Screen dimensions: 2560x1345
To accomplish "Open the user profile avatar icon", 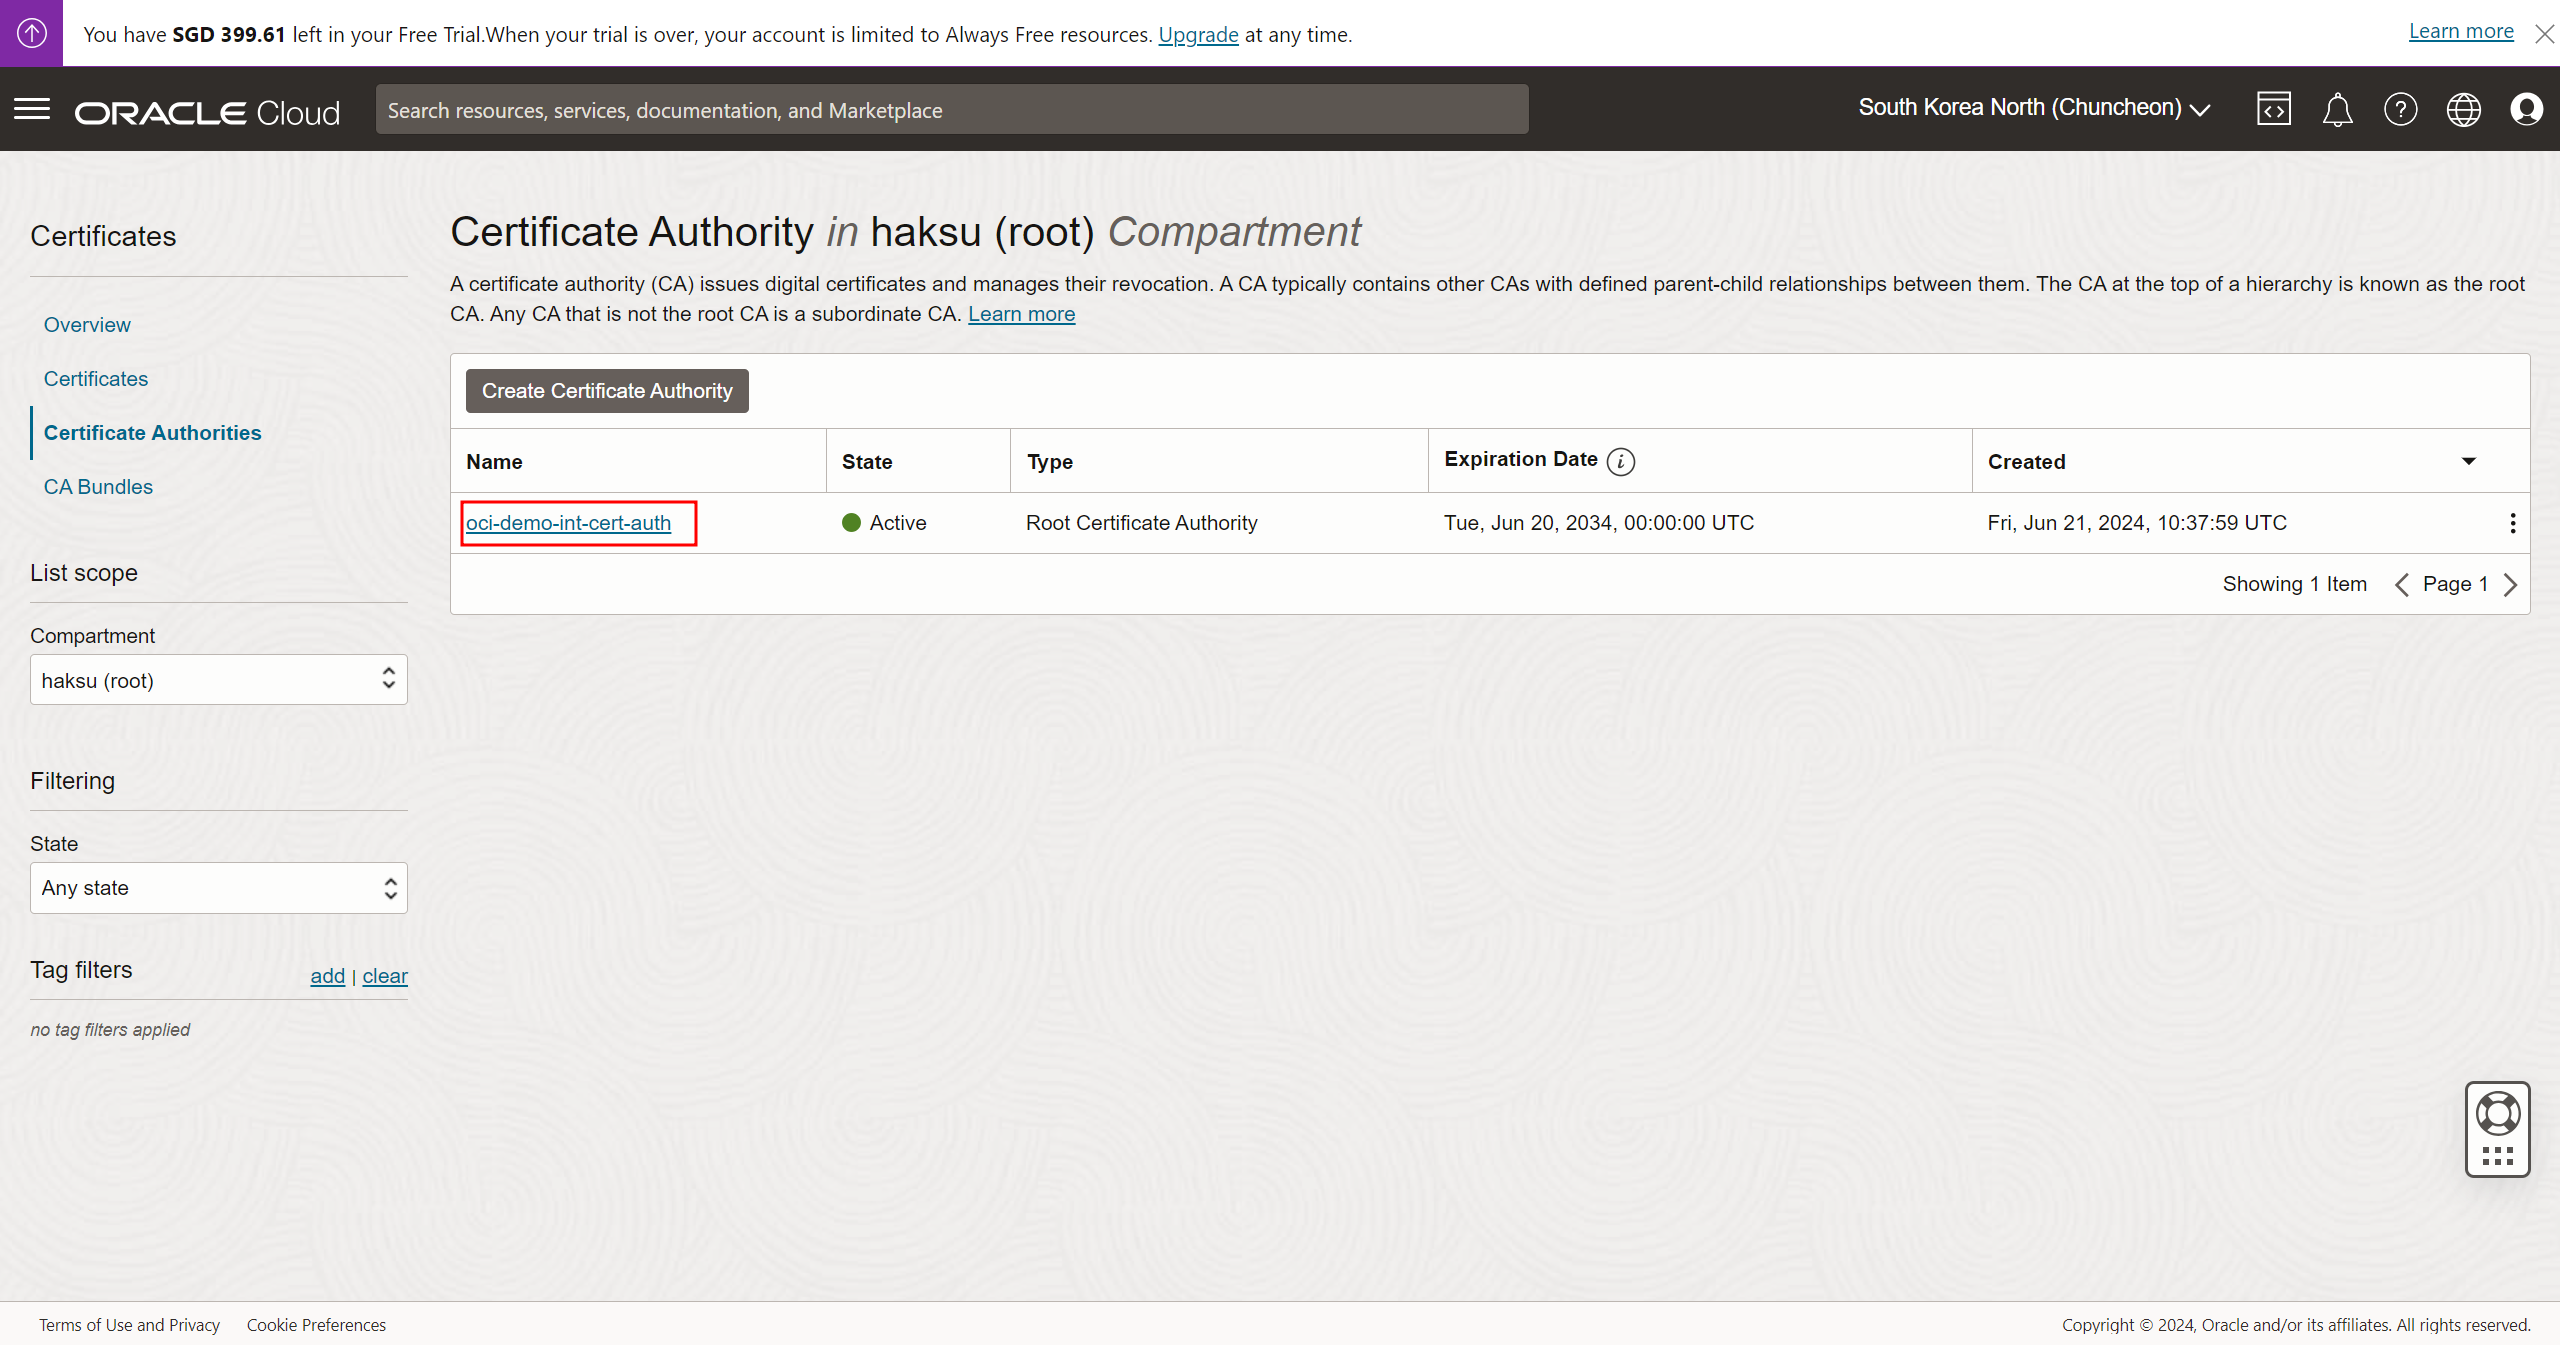I will pos(2526,109).
